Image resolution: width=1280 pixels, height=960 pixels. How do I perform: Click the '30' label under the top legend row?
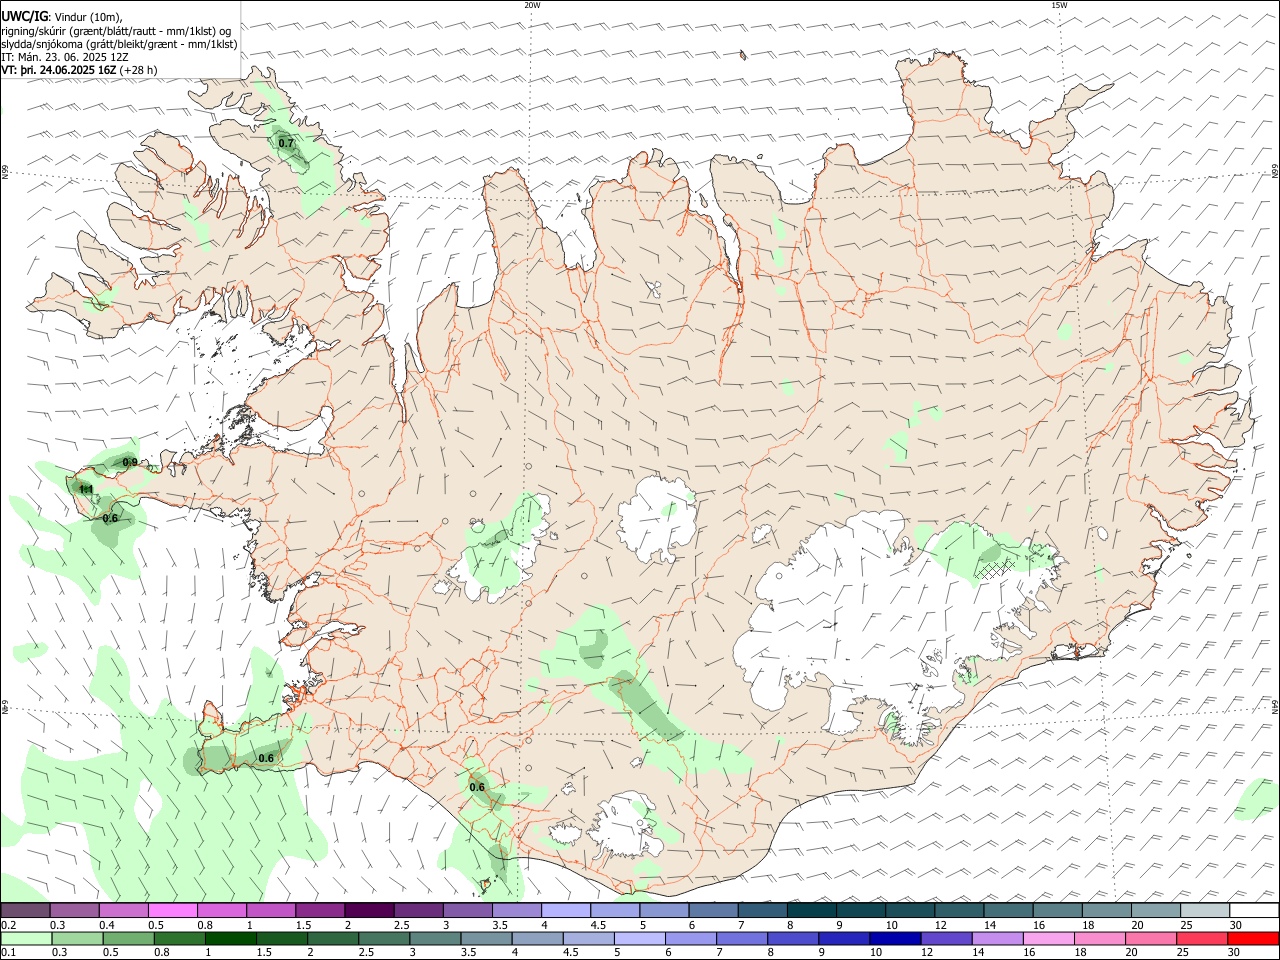pos(1236,925)
